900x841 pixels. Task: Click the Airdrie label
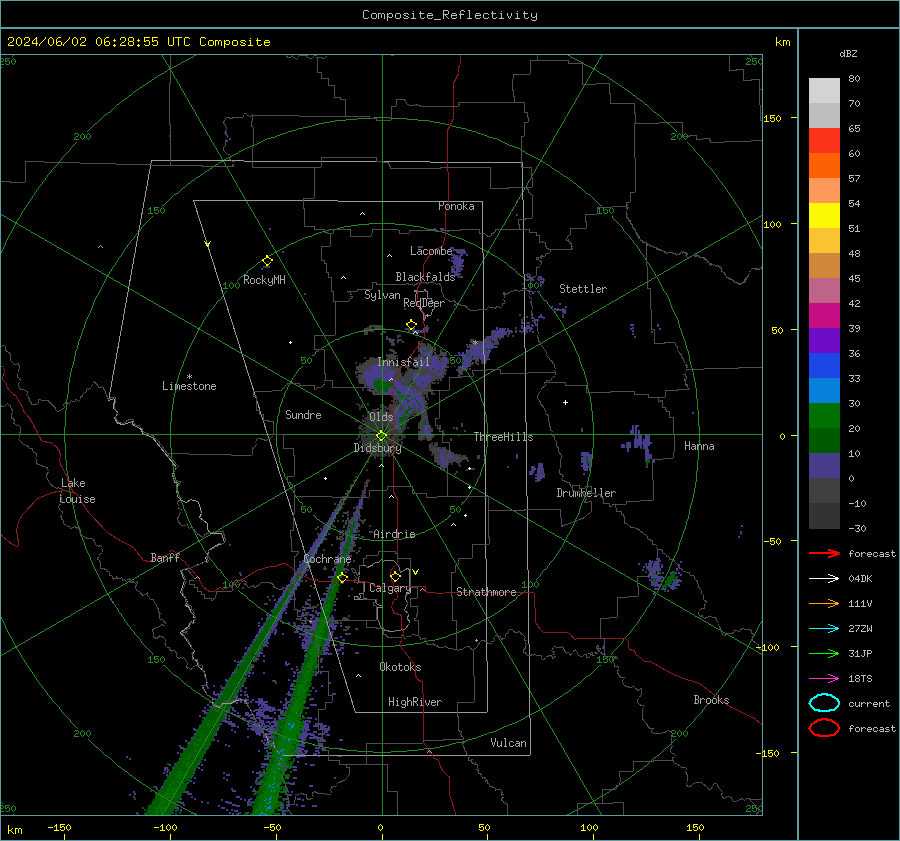pos(394,534)
